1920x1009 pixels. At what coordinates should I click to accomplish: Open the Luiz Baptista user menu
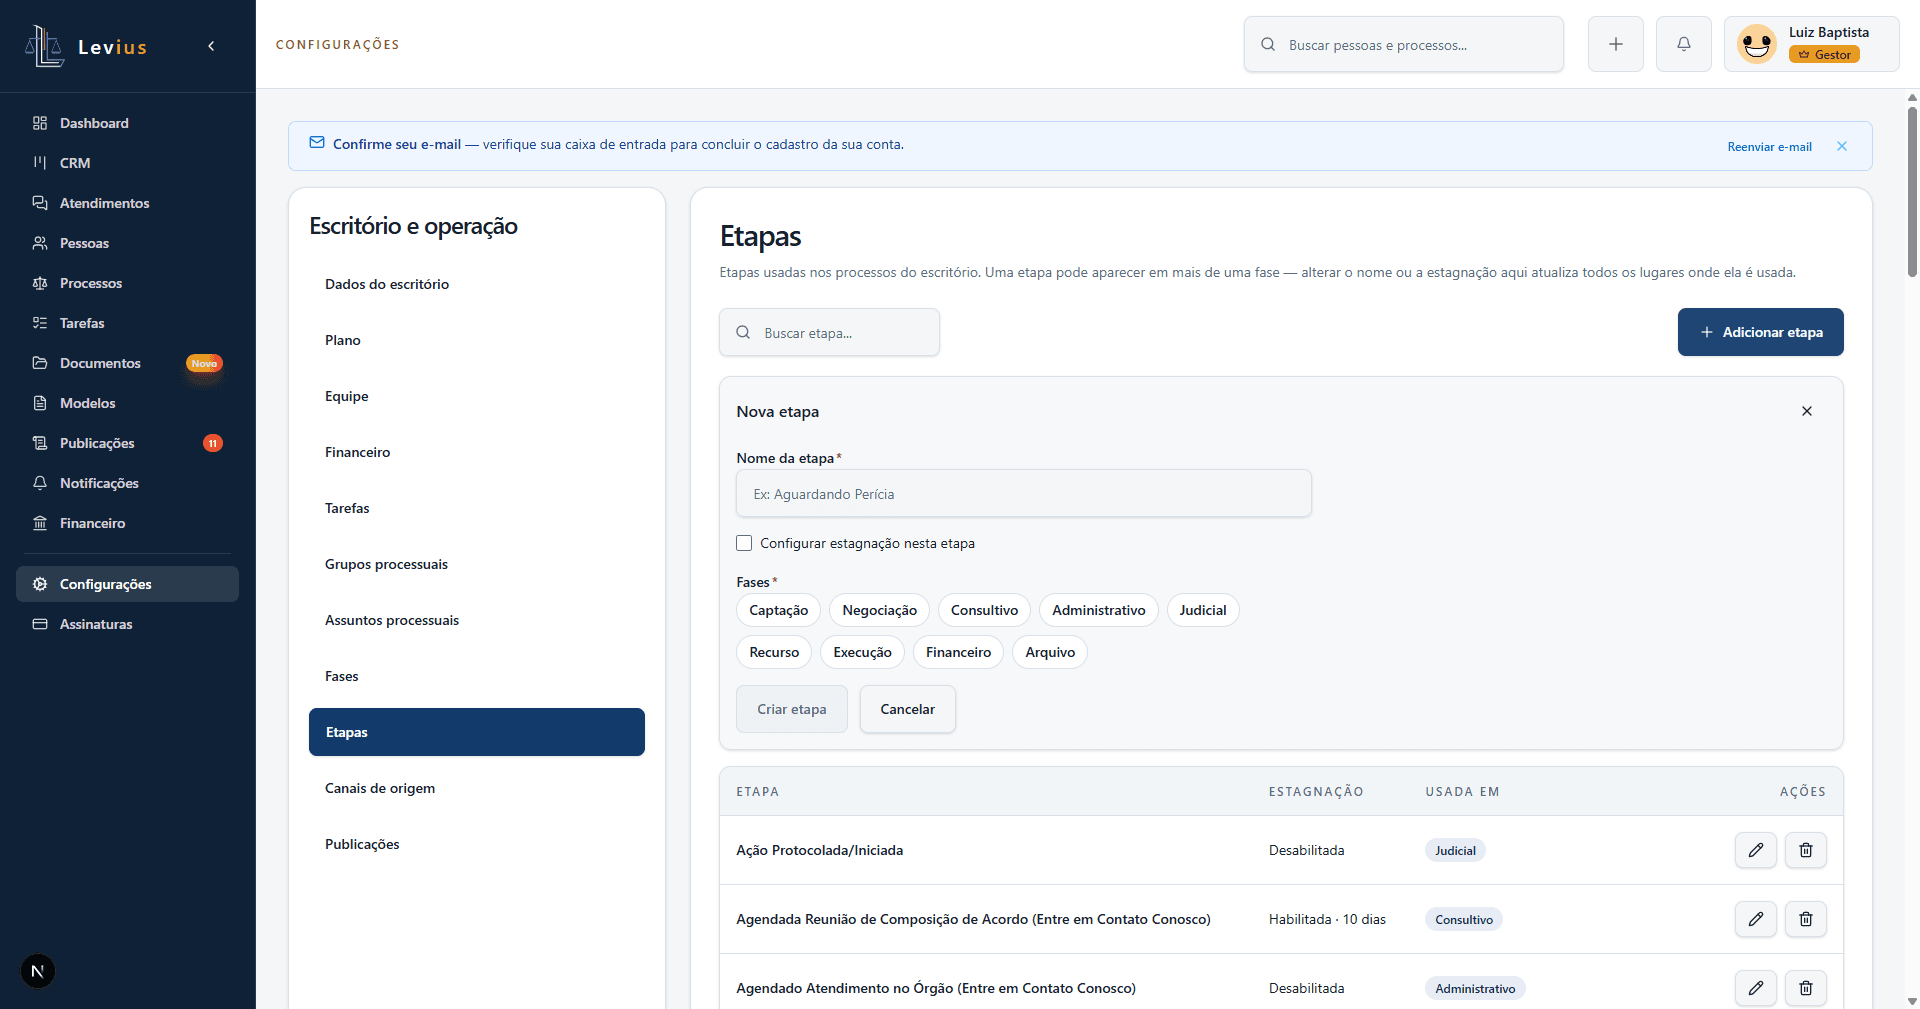(1812, 44)
